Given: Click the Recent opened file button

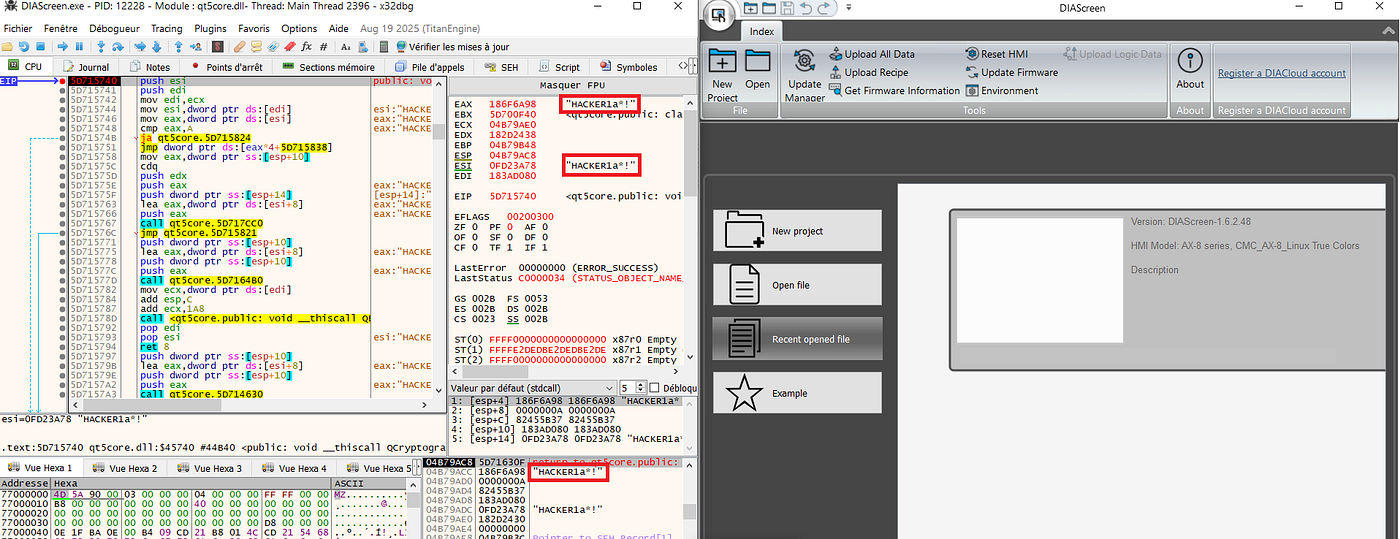Looking at the screenshot, I should 797,339.
